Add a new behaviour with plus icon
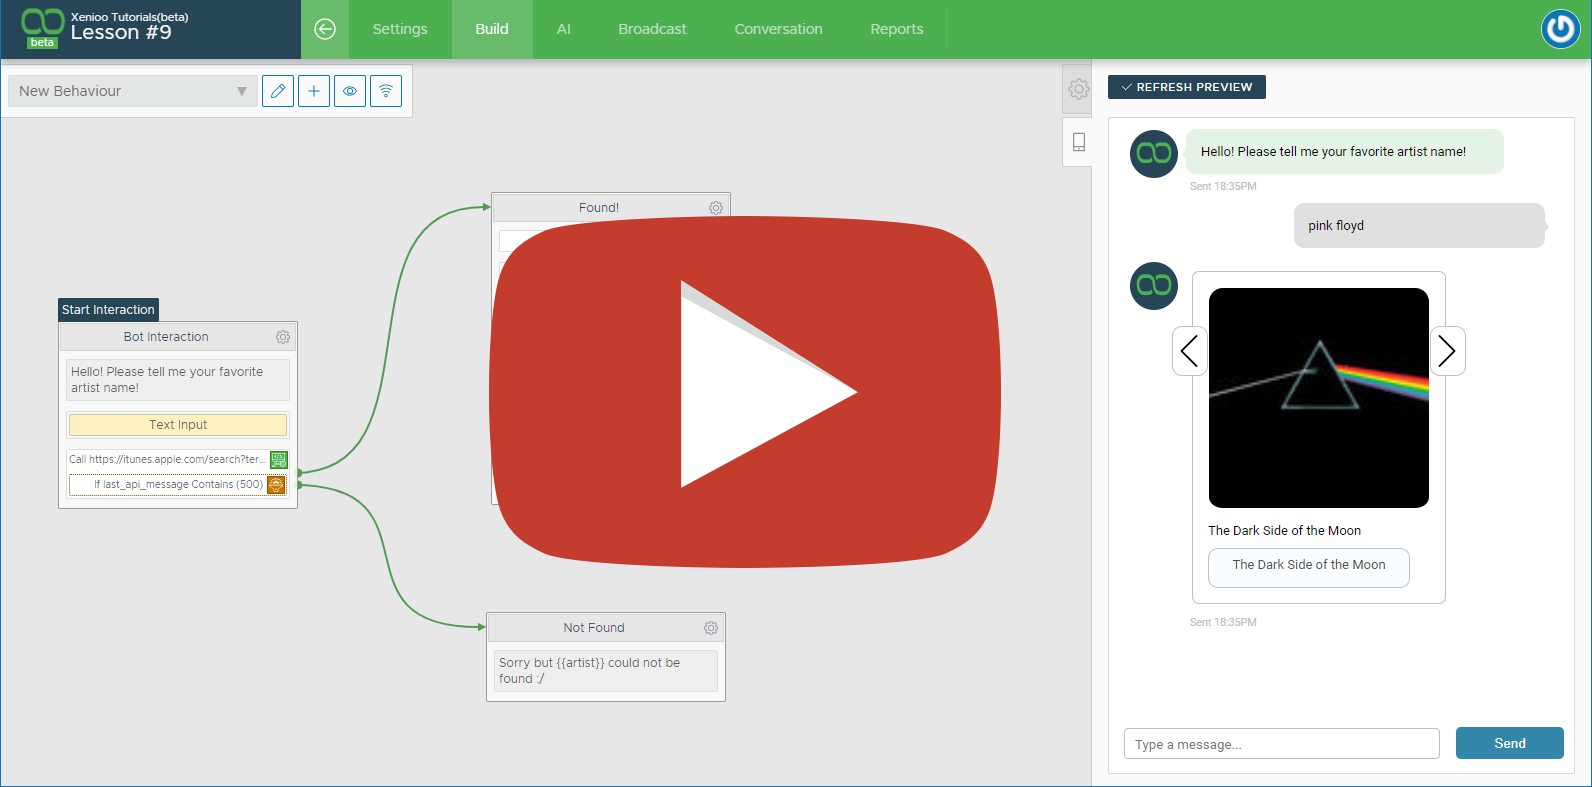The height and width of the screenshot is (787, 1592). (x=314, y=91)
